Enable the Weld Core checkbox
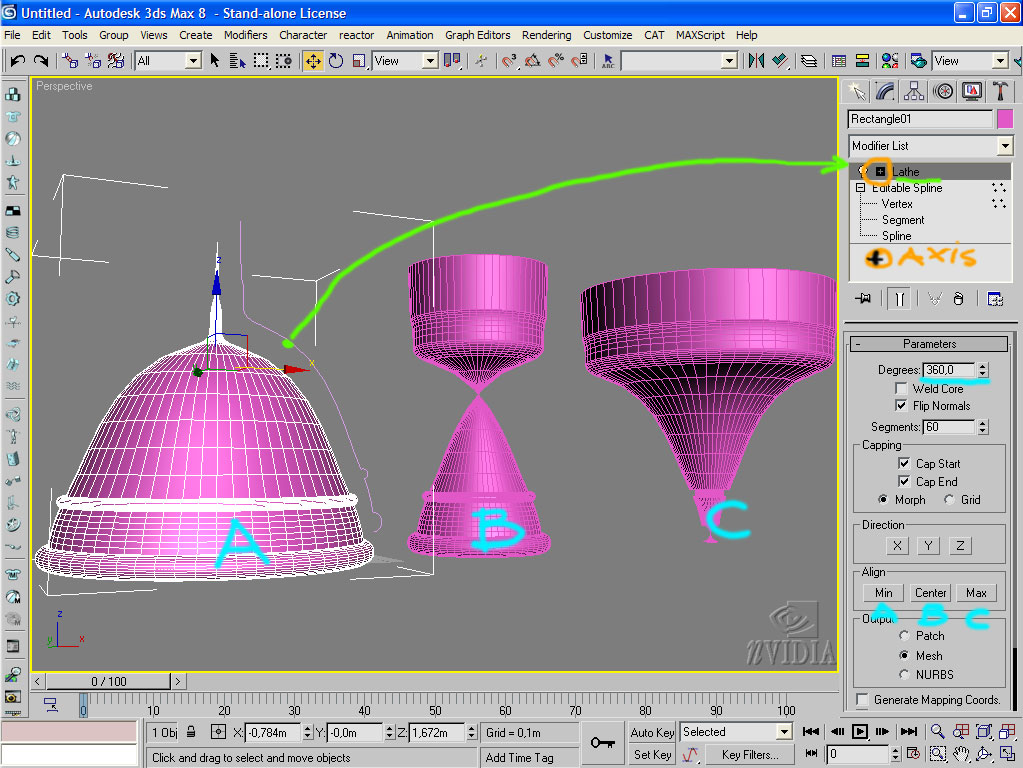The image size is (1023, 768). pos(901,388)
